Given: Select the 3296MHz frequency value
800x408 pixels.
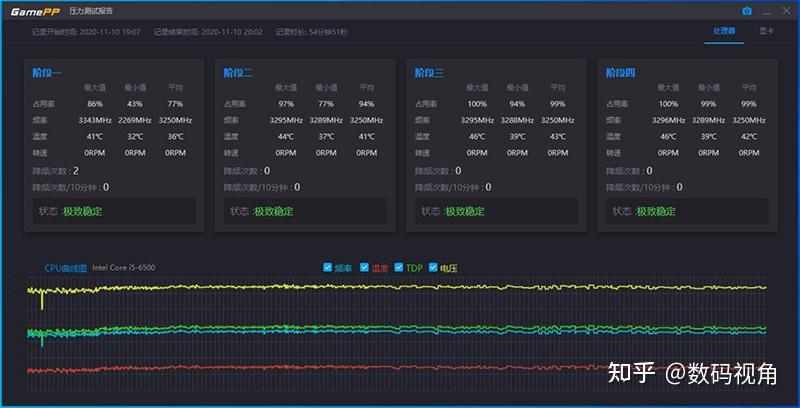Looking at the screenshot, I should point(668,120).
